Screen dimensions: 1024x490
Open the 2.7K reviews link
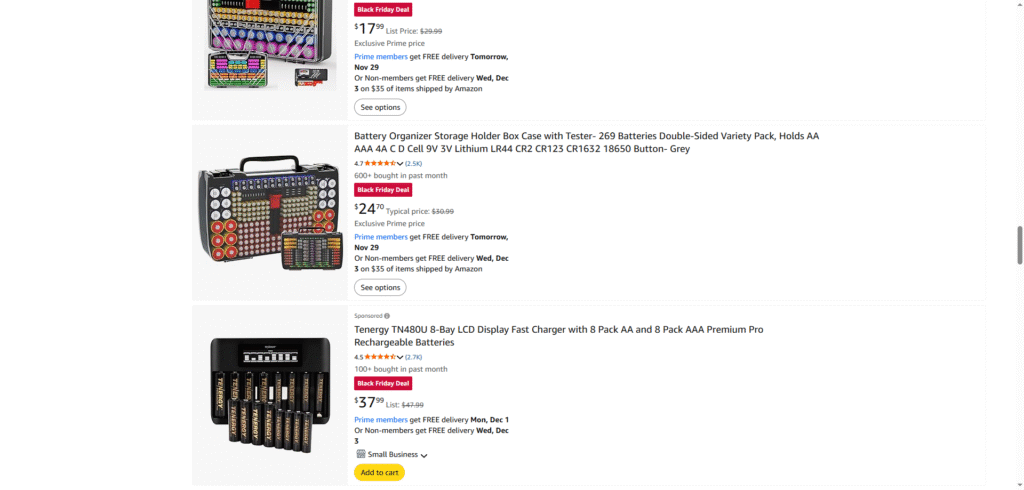pyautogui.click(x=413, y=357)
